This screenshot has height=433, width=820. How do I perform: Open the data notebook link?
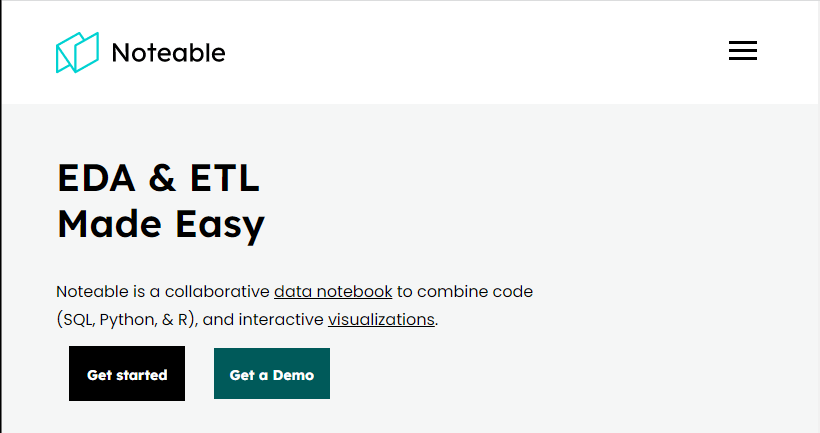pyautogui.click(x=333, y=292)
